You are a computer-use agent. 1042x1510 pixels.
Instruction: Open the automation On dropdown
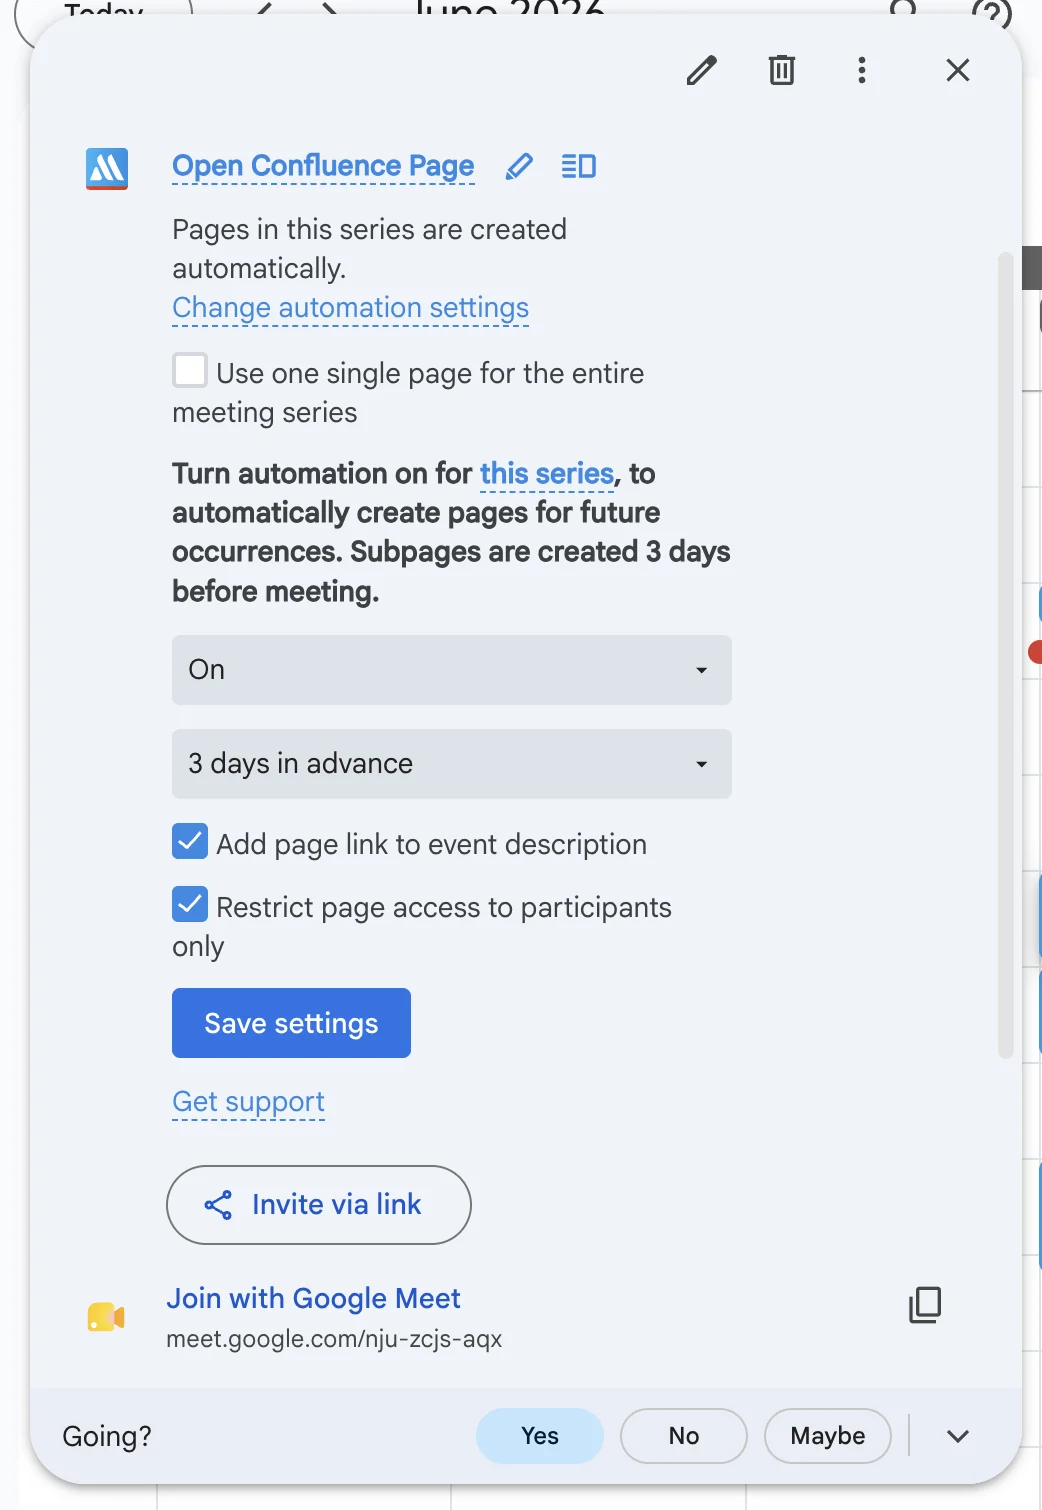pos(452,670)
